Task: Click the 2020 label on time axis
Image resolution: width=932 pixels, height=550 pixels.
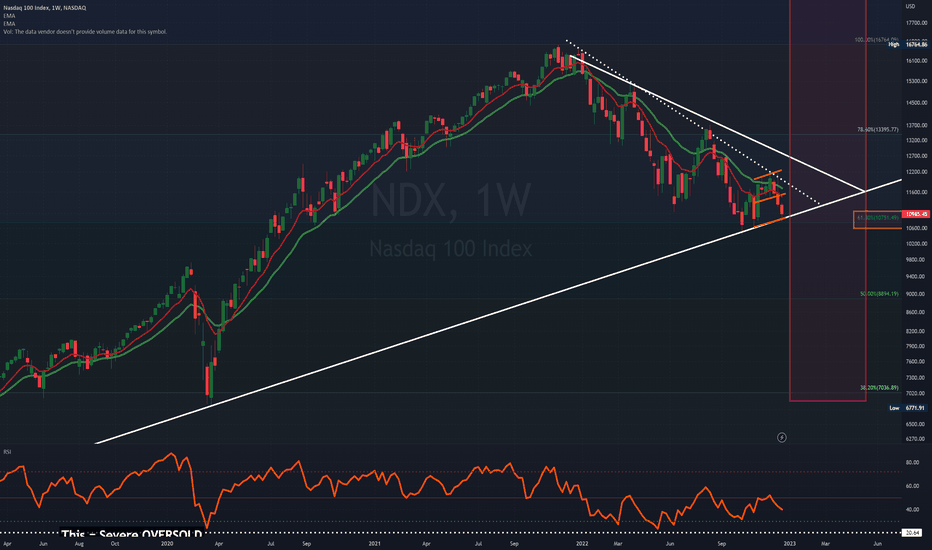Action: click(x=167, y=543)
